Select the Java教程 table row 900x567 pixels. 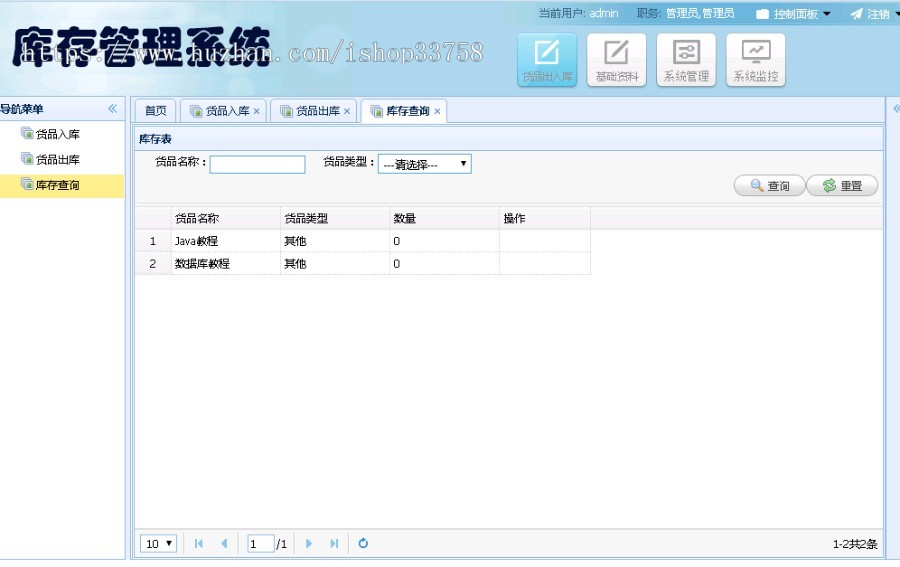(x=363, y=241)
